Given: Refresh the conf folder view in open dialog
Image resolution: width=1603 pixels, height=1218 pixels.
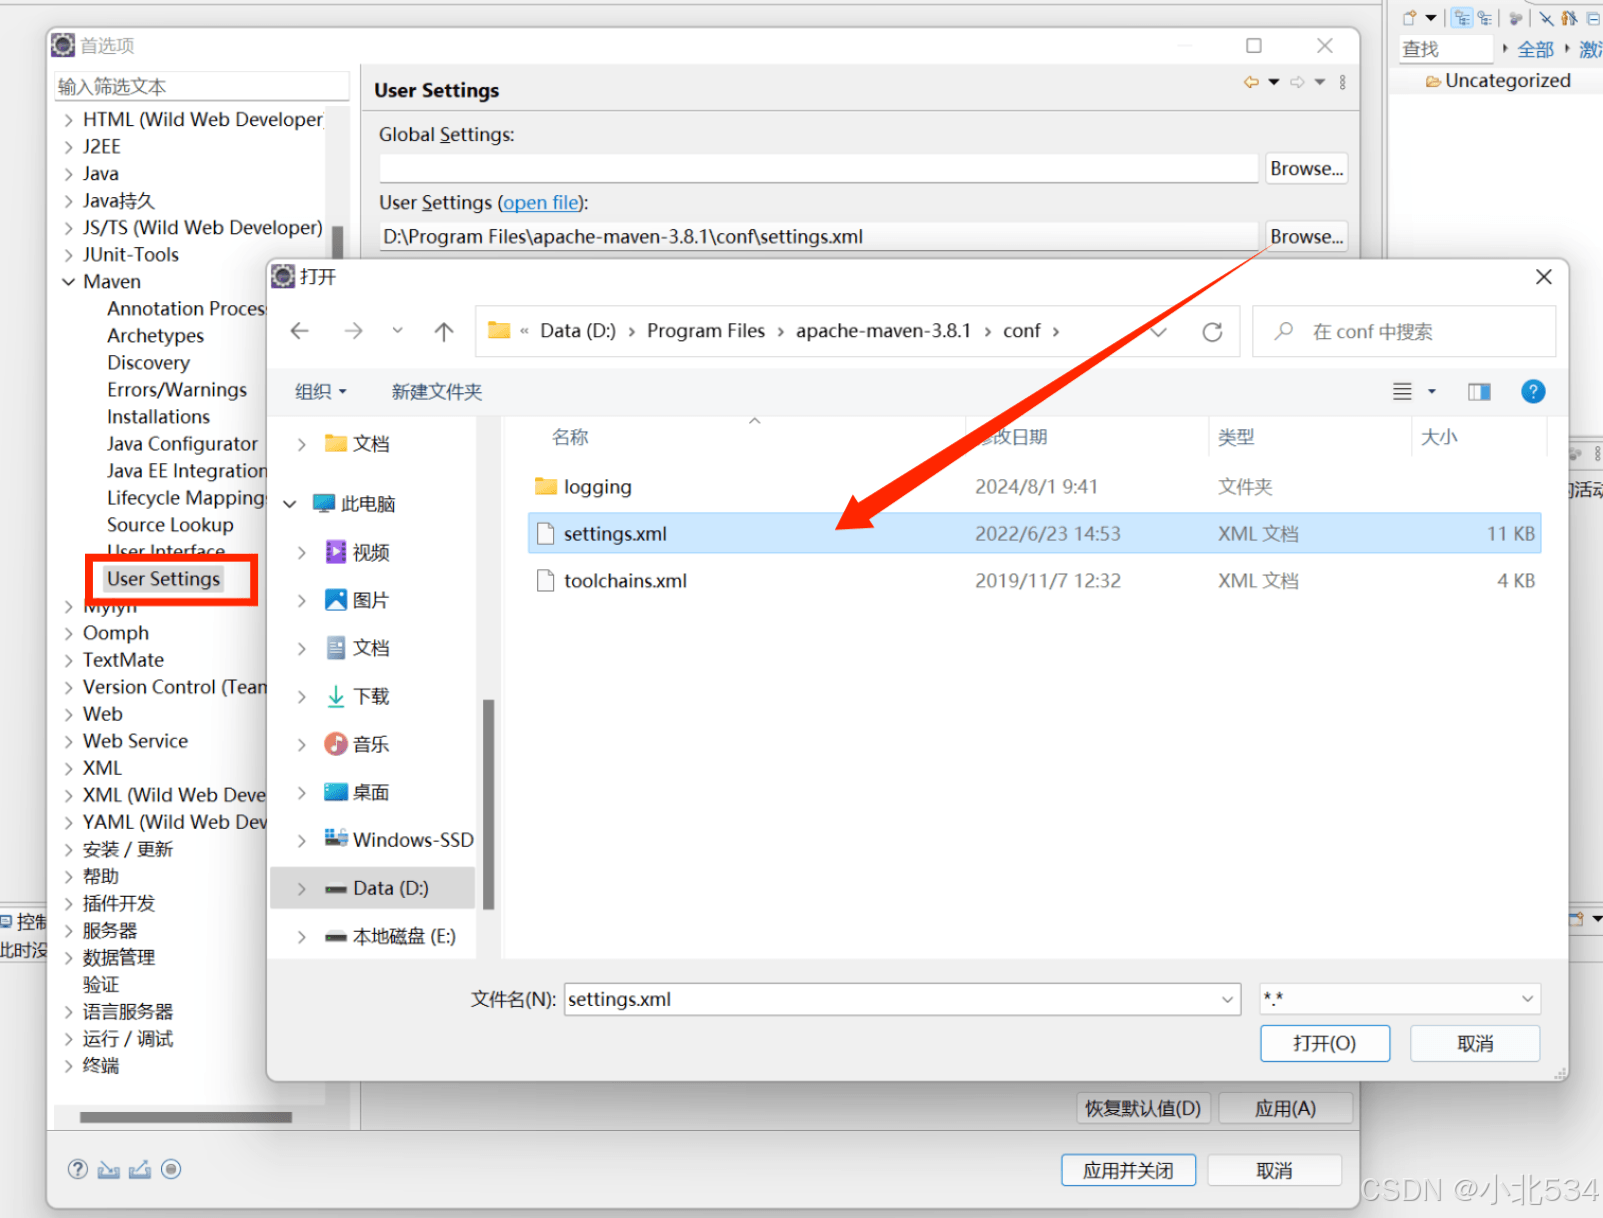Looking at the screenshot, I should point(1213,331).
